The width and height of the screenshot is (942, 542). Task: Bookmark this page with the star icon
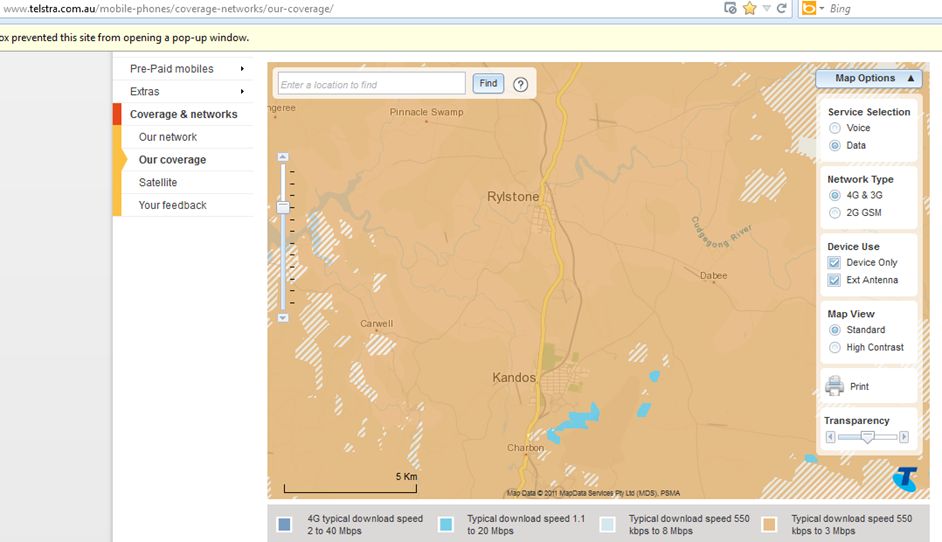[x=749, y=8]
